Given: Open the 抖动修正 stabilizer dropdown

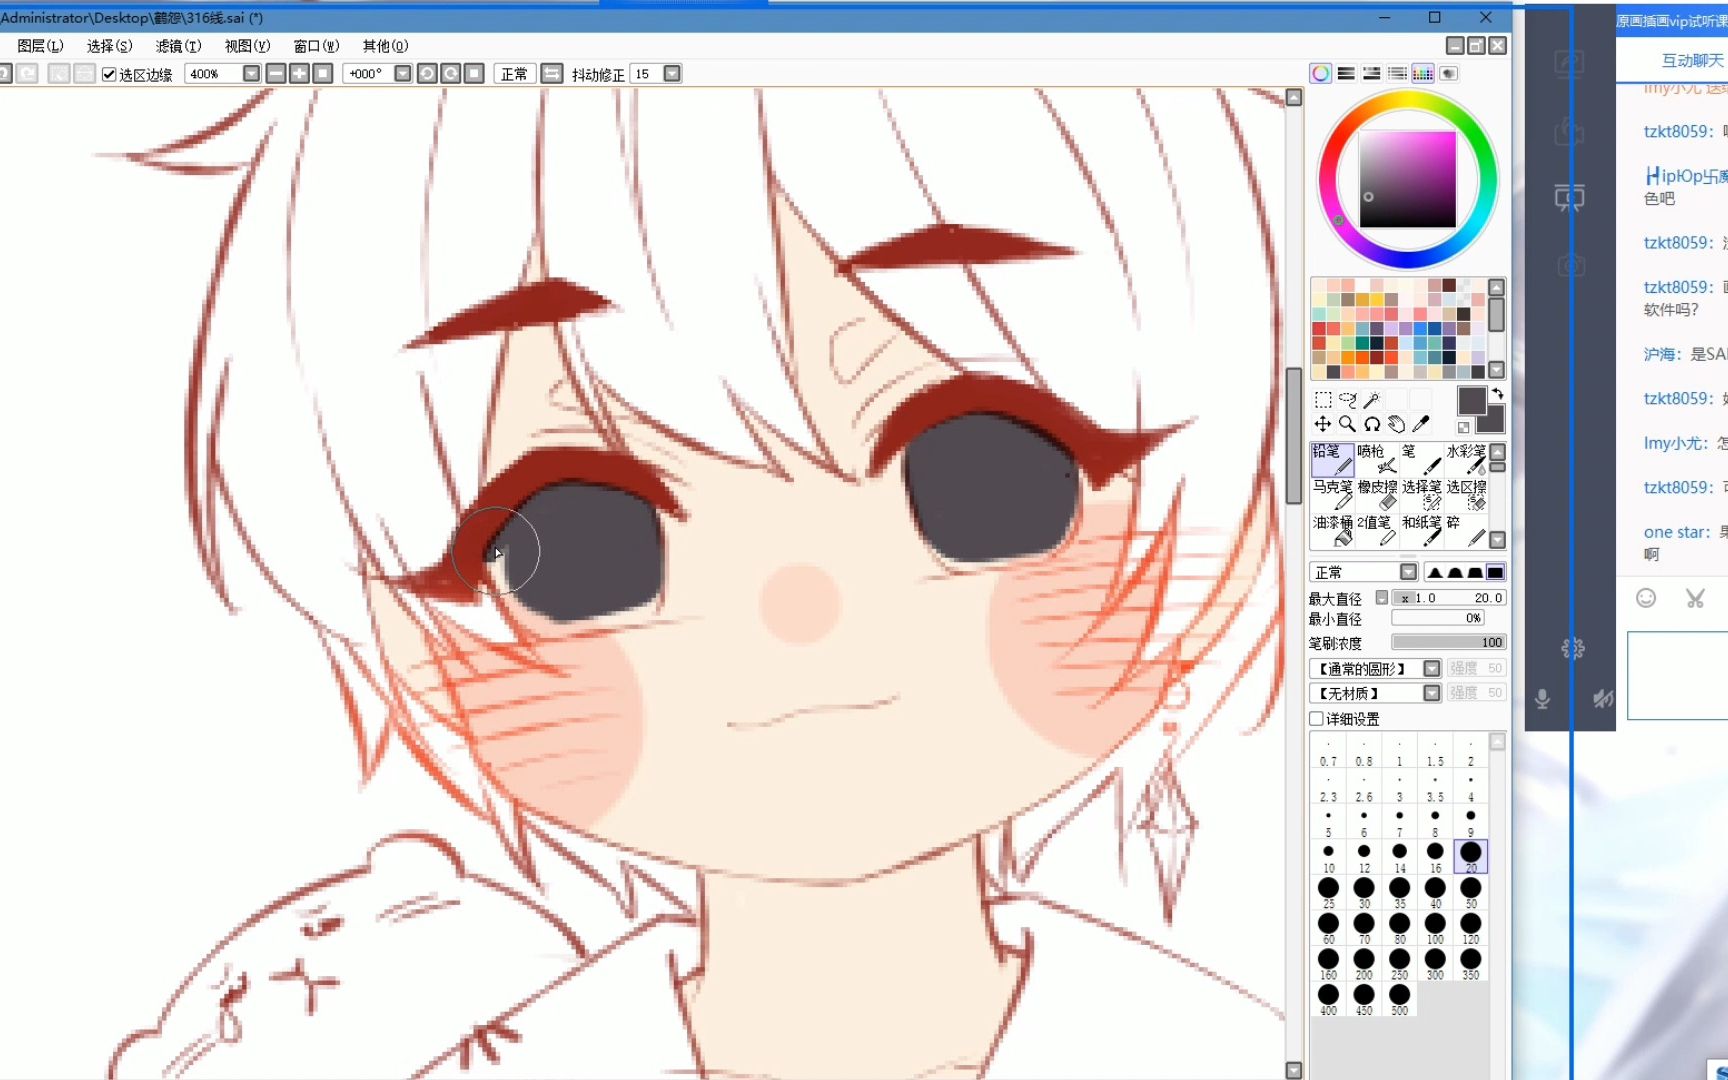Looking at the screenshot, I should point(672,73).
